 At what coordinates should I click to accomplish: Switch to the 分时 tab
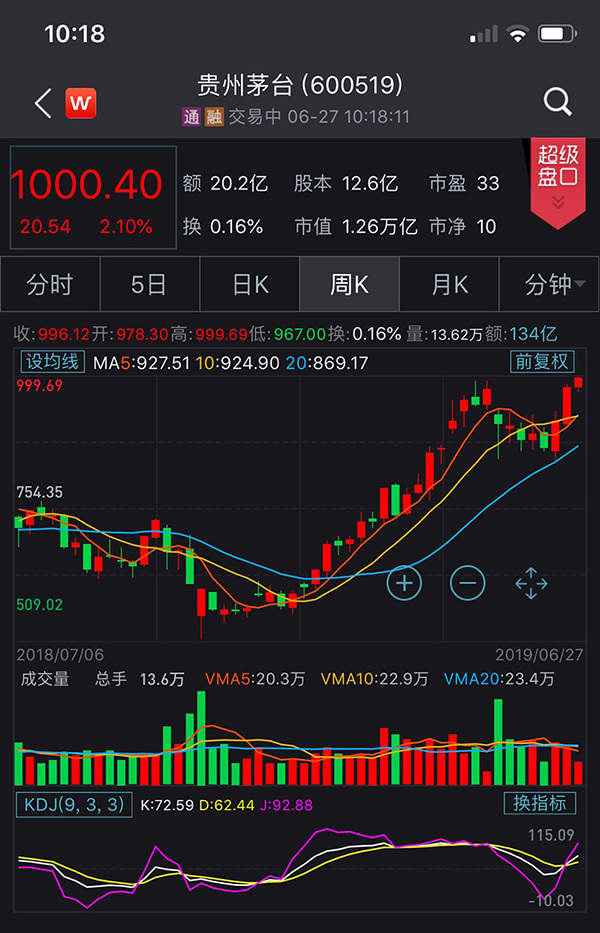50,285
